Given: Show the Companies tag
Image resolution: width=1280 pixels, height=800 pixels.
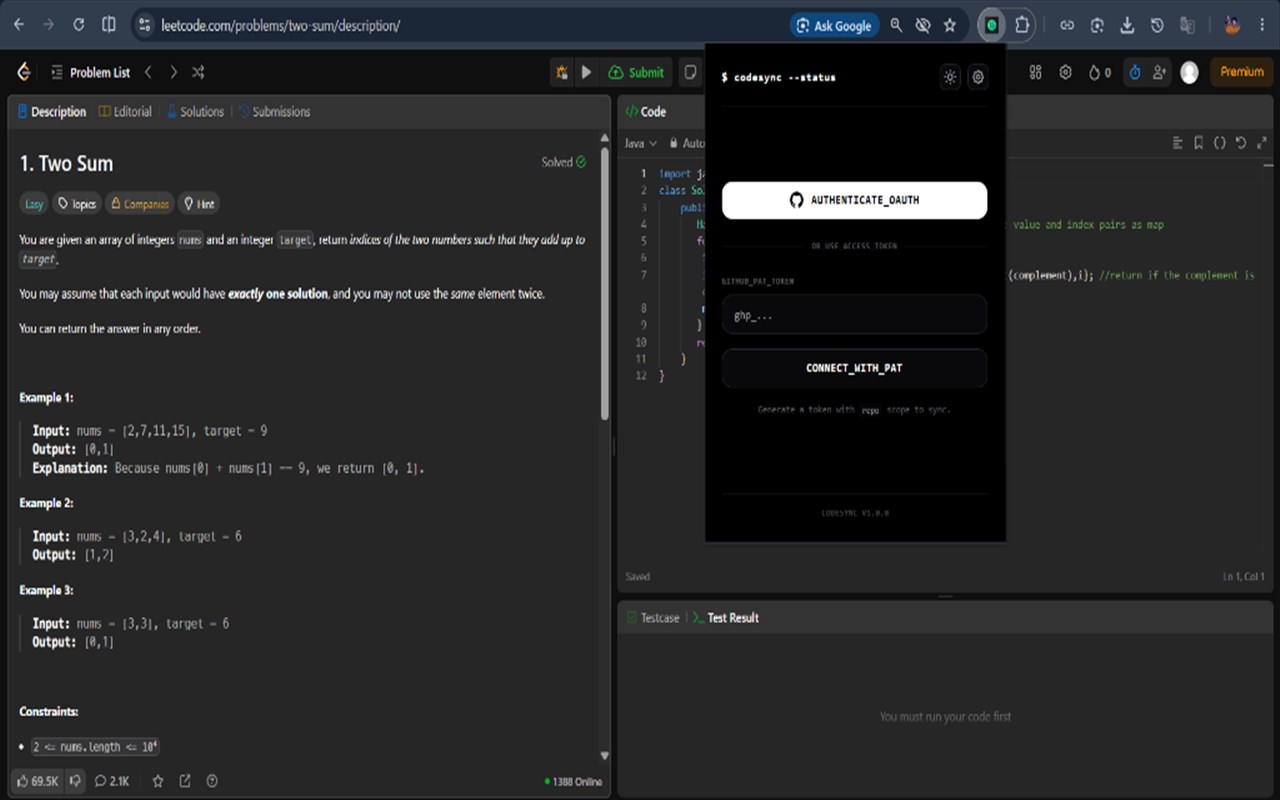Looking at the screenshot, I should [x=139, y=204].
